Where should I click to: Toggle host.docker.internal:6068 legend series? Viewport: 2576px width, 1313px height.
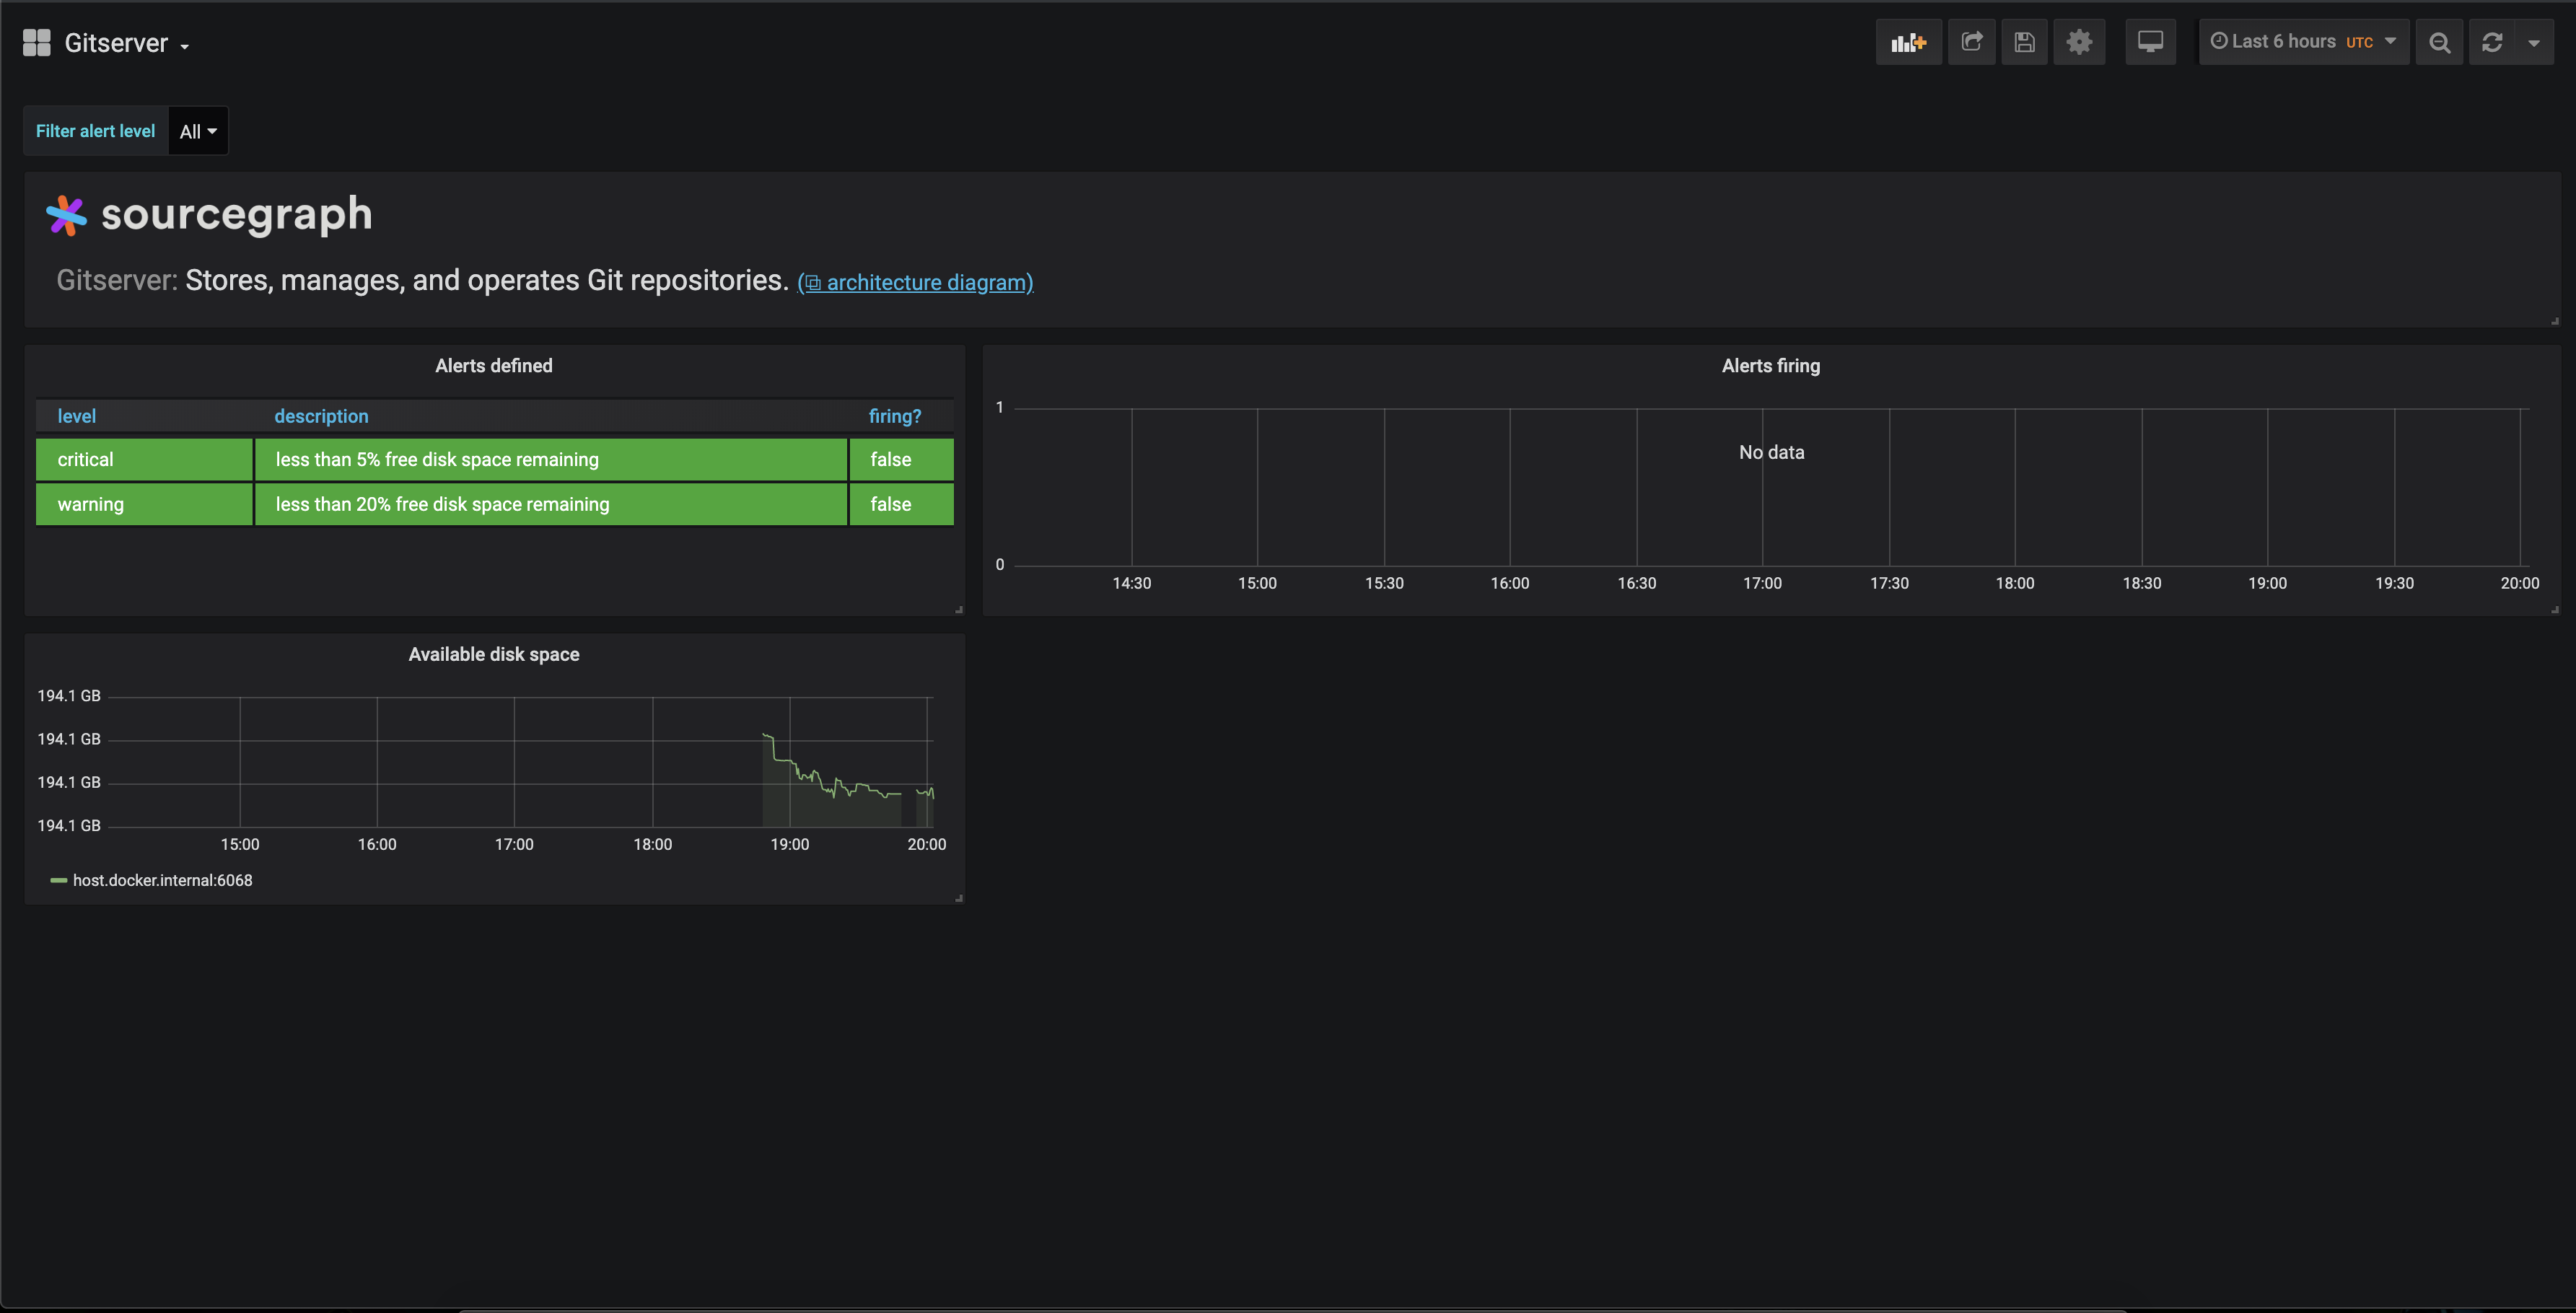[x=162, y=880]
